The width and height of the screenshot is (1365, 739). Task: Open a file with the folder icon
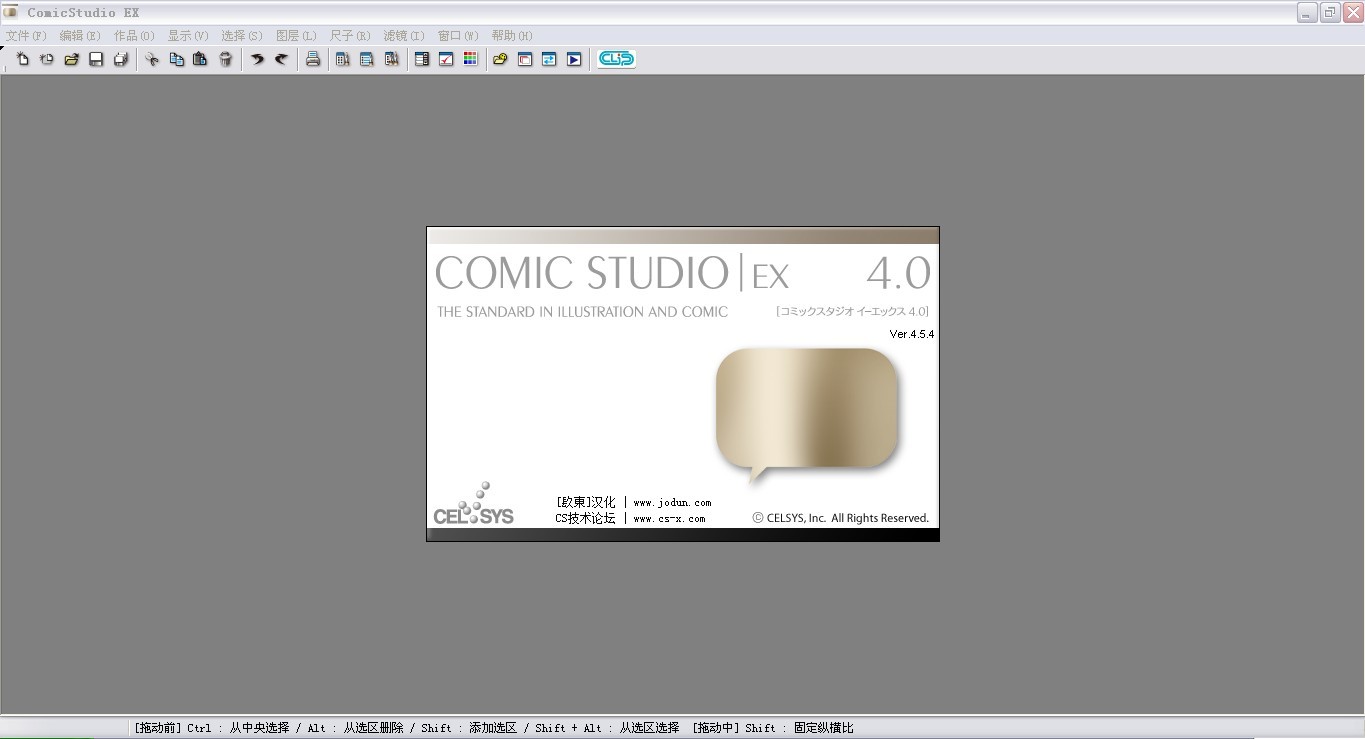72,59
